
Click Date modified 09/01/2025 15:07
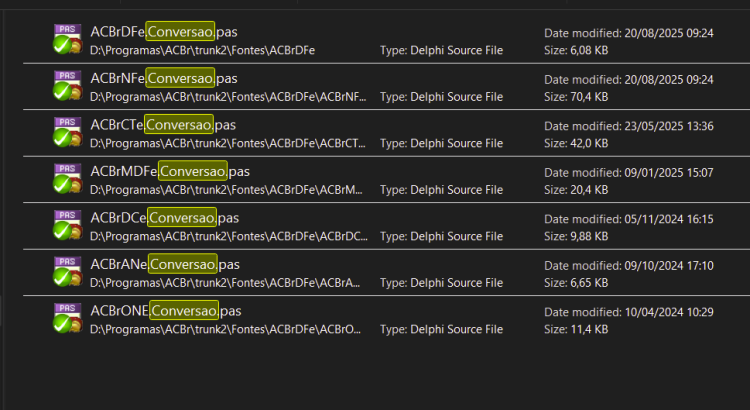click(x=629, y=172)
